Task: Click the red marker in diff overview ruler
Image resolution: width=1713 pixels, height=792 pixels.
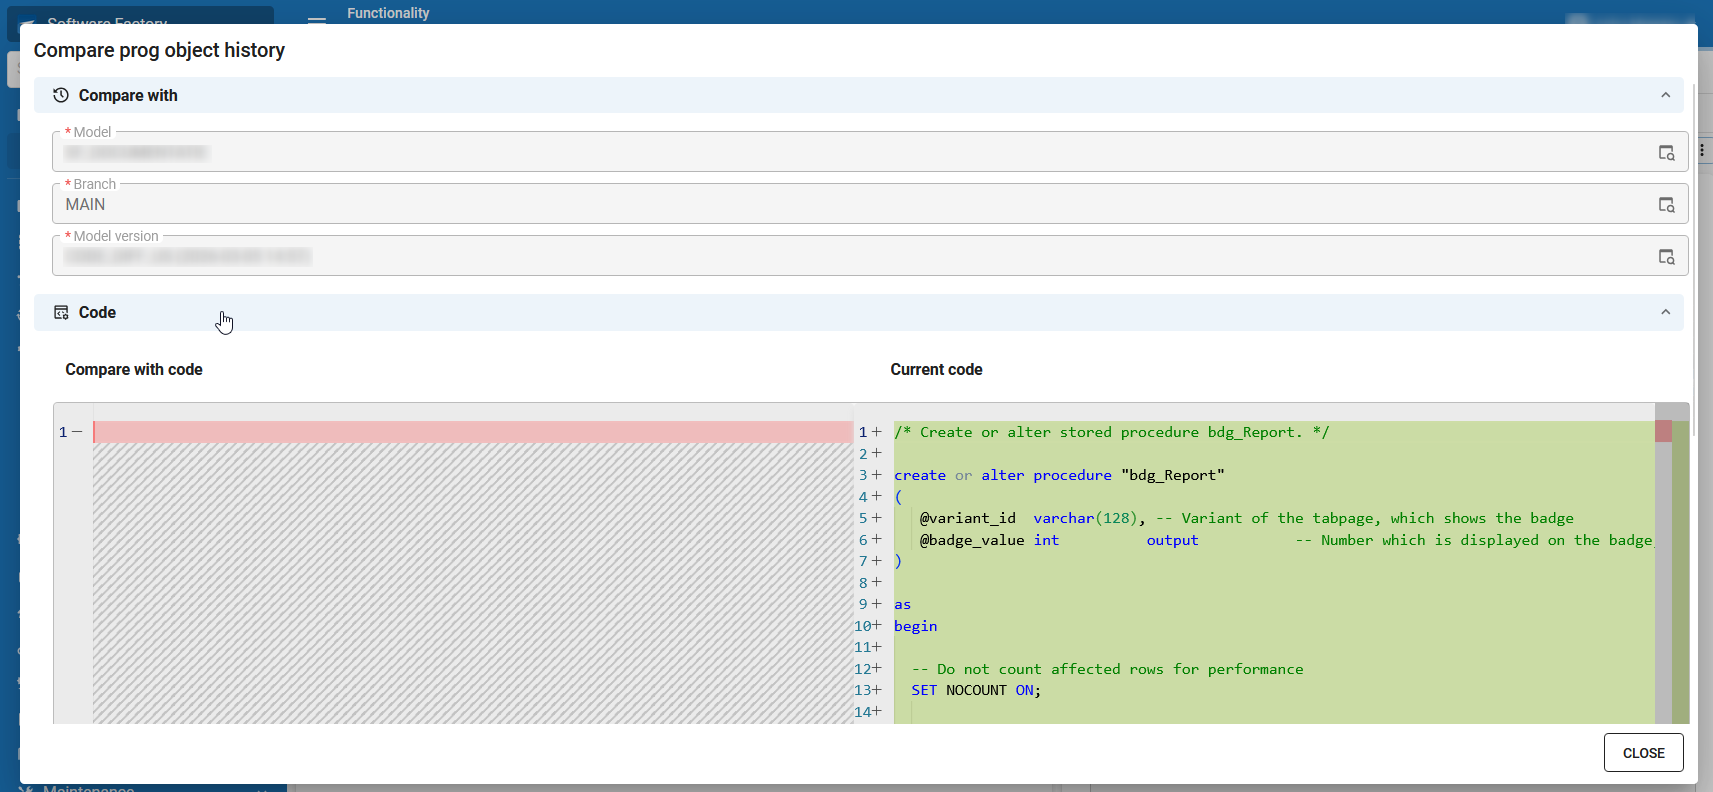Action: 1663,431
